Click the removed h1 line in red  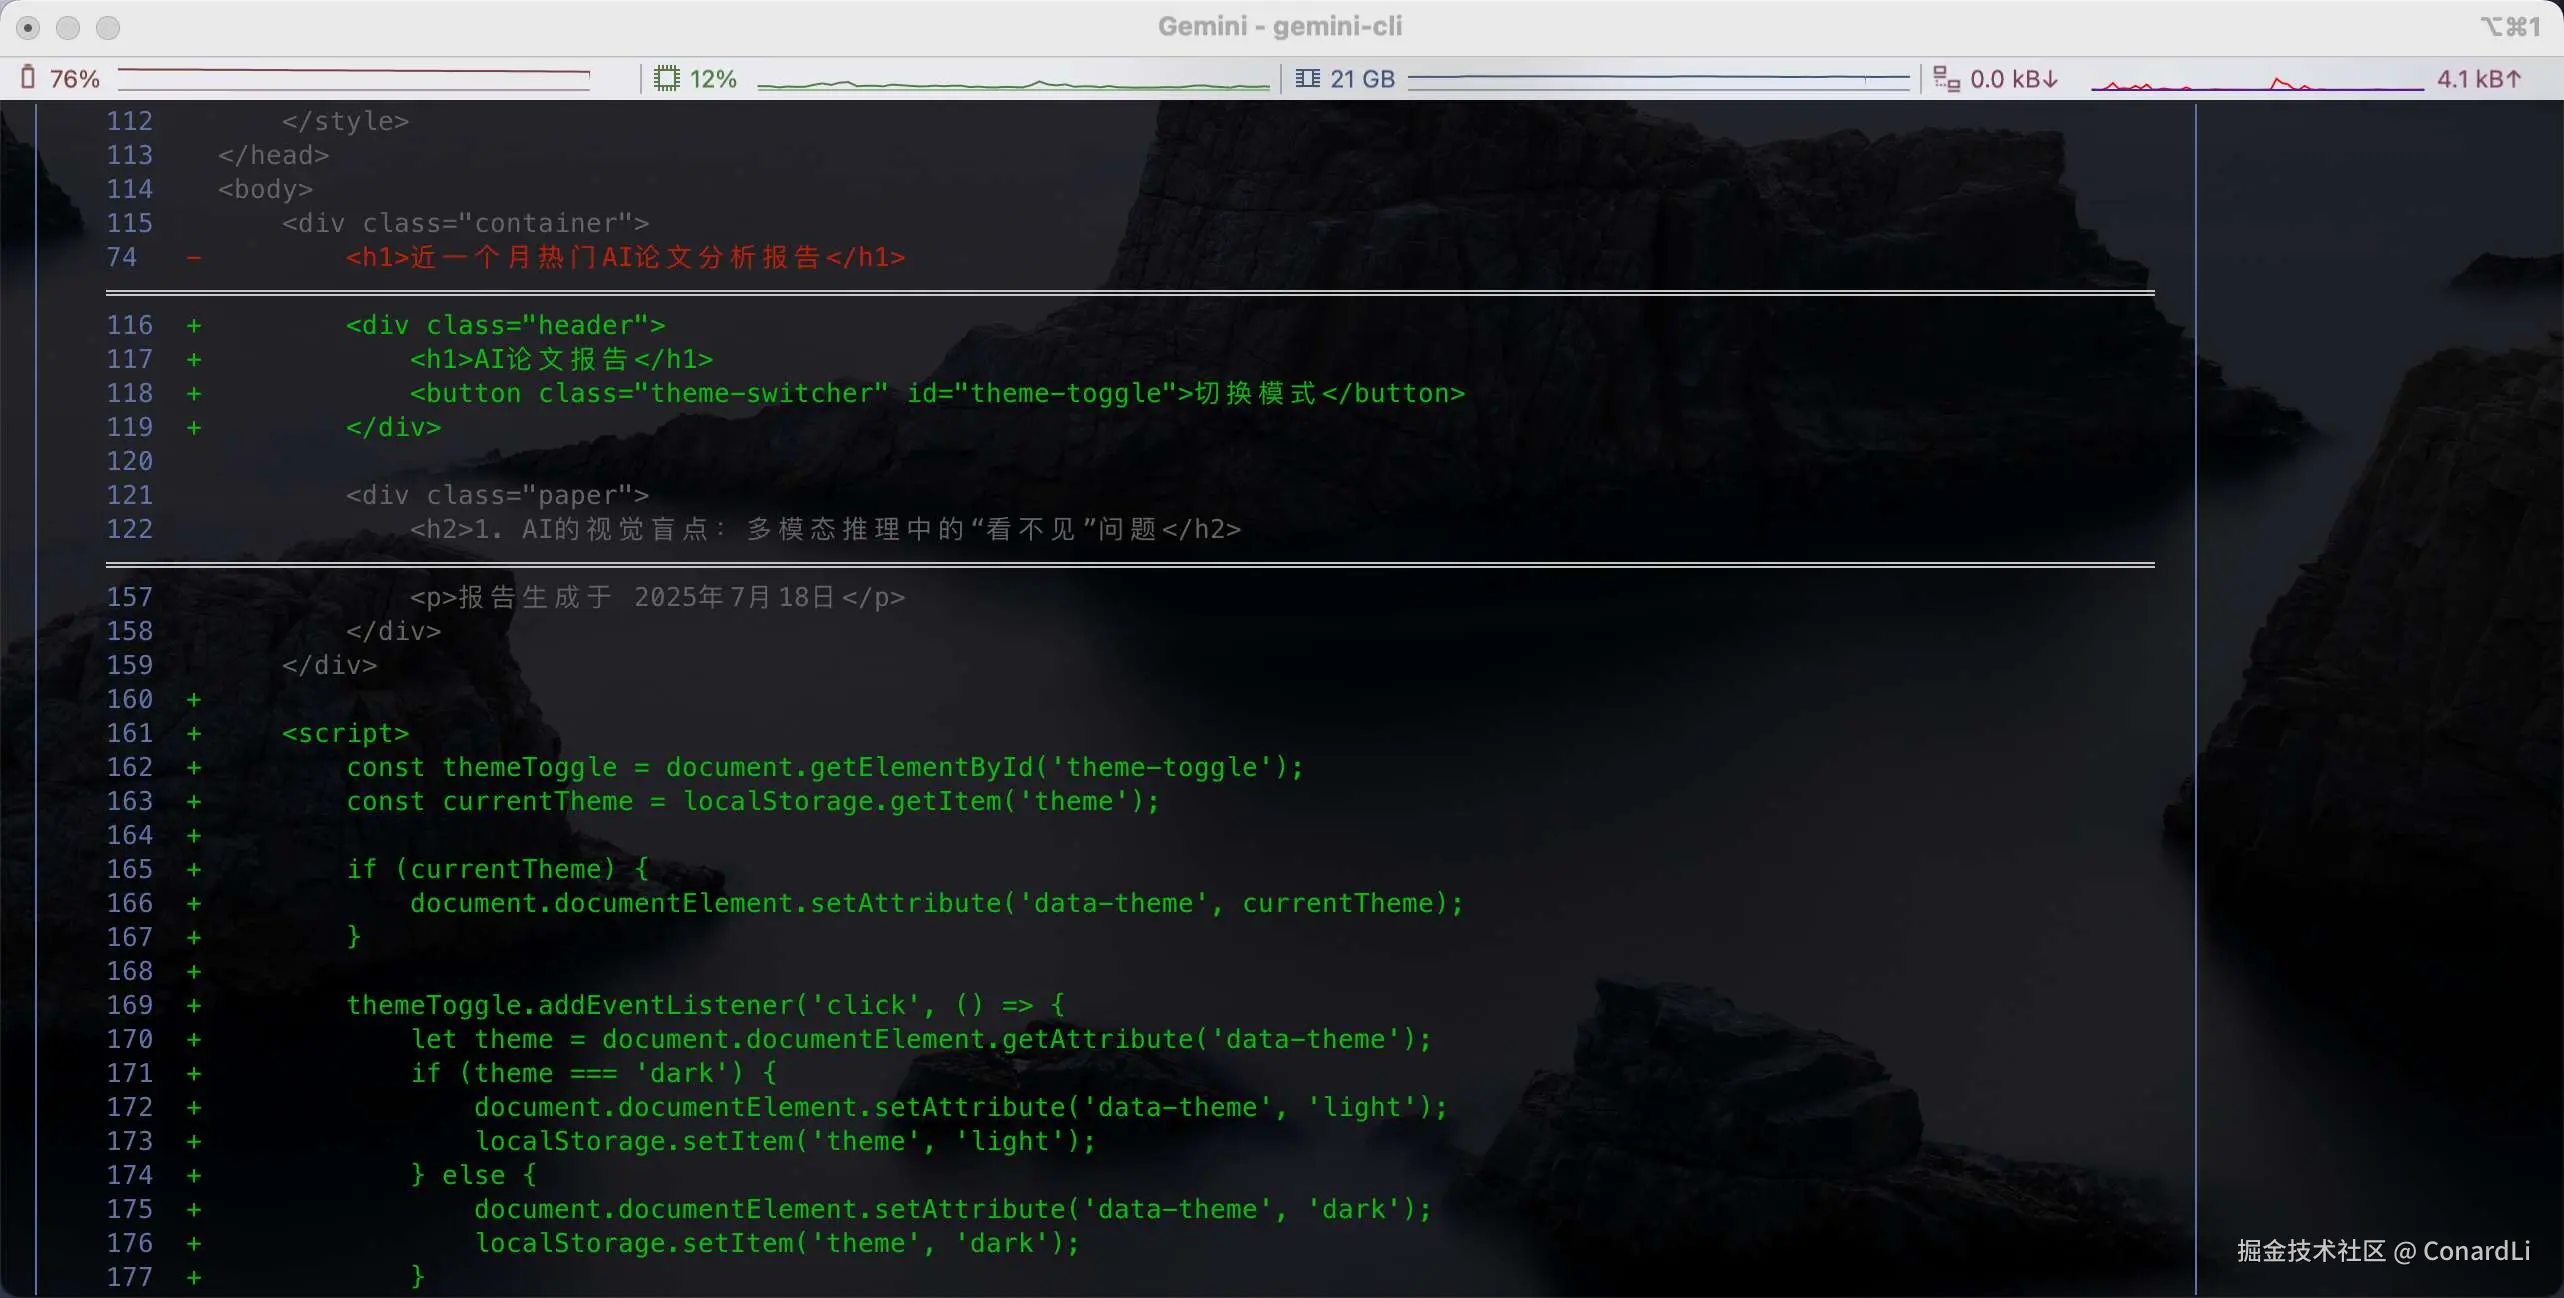point(625,258)
